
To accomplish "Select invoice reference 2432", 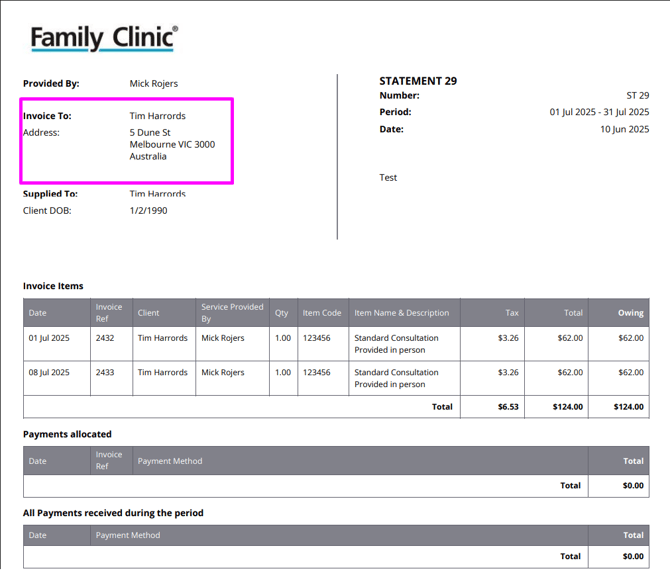I will 105,338.
